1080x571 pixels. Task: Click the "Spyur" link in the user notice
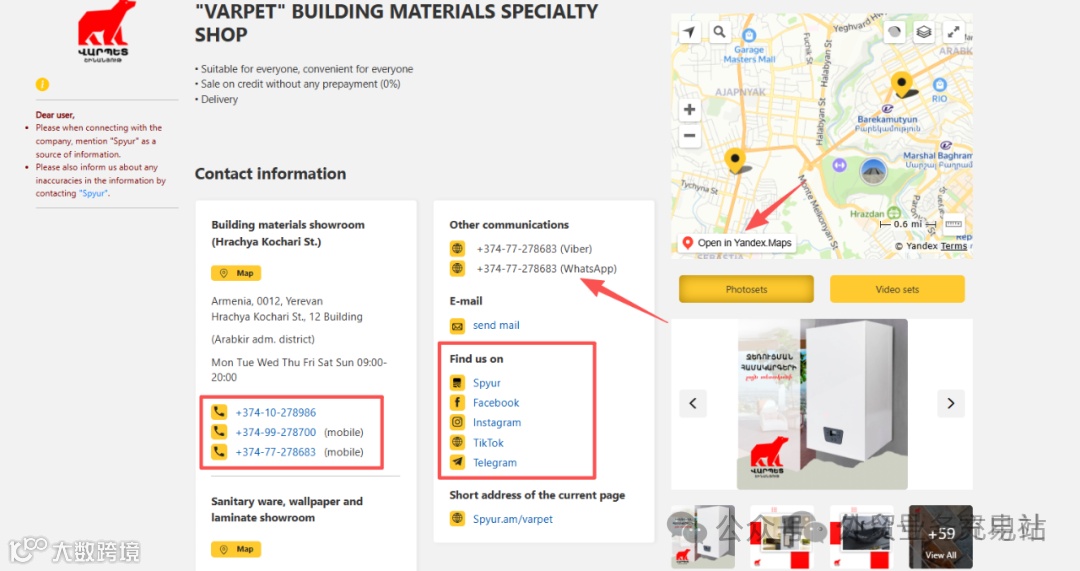click(94, 194)
